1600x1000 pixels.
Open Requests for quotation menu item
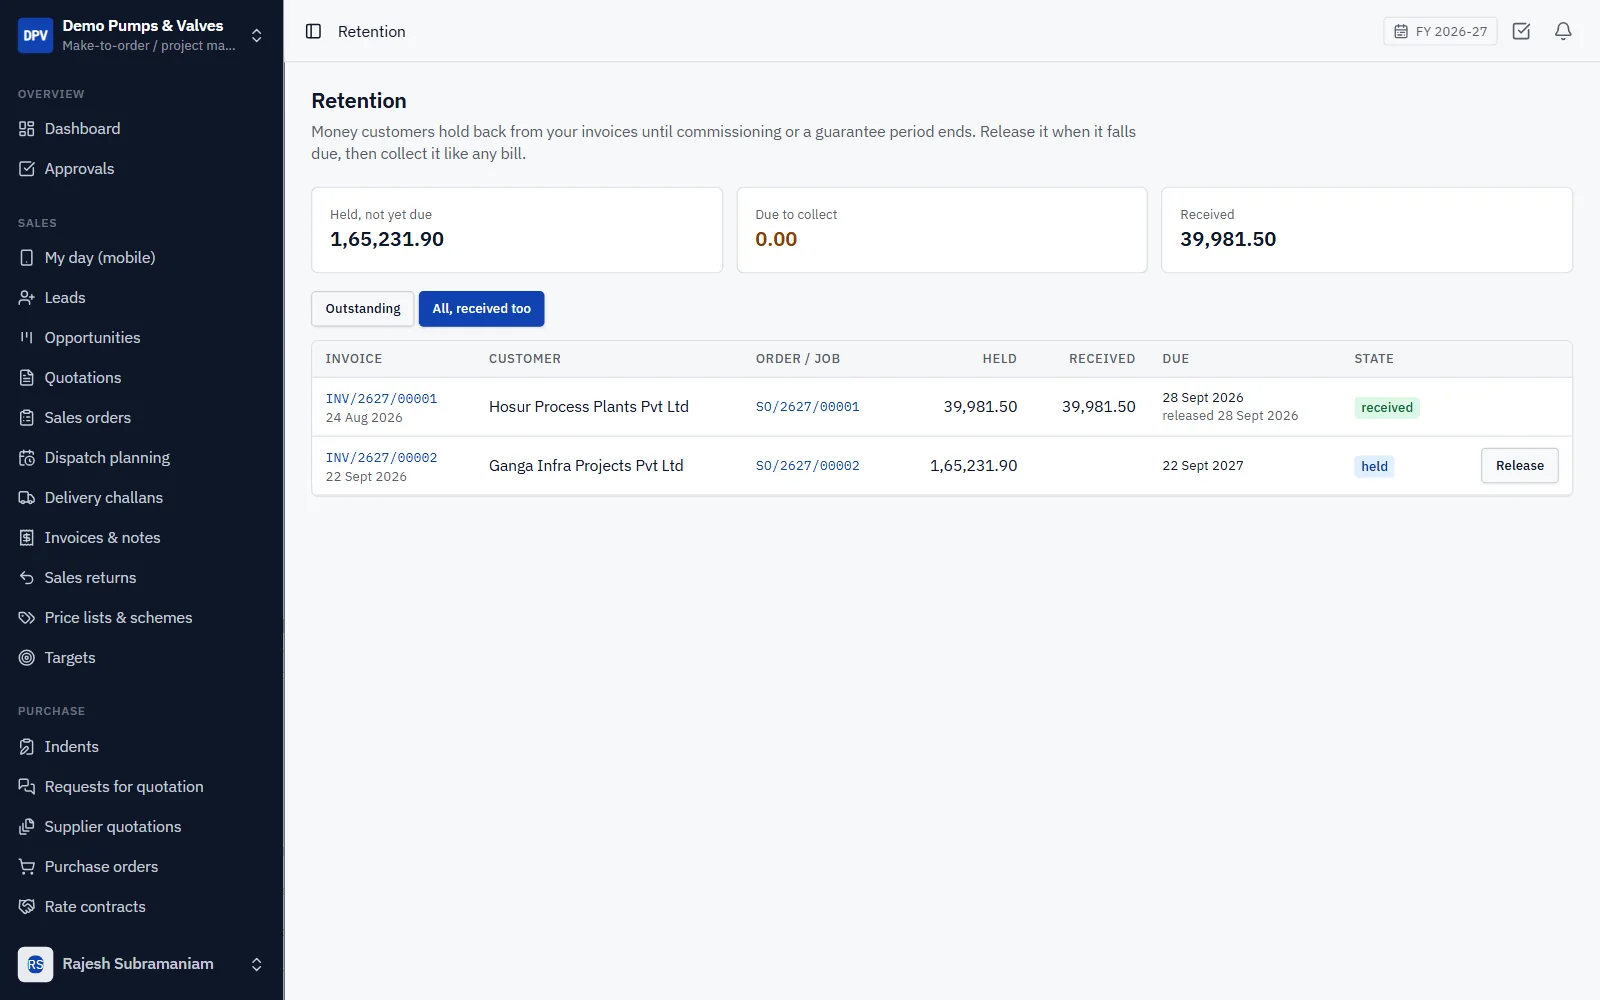(x=141, y=787)
